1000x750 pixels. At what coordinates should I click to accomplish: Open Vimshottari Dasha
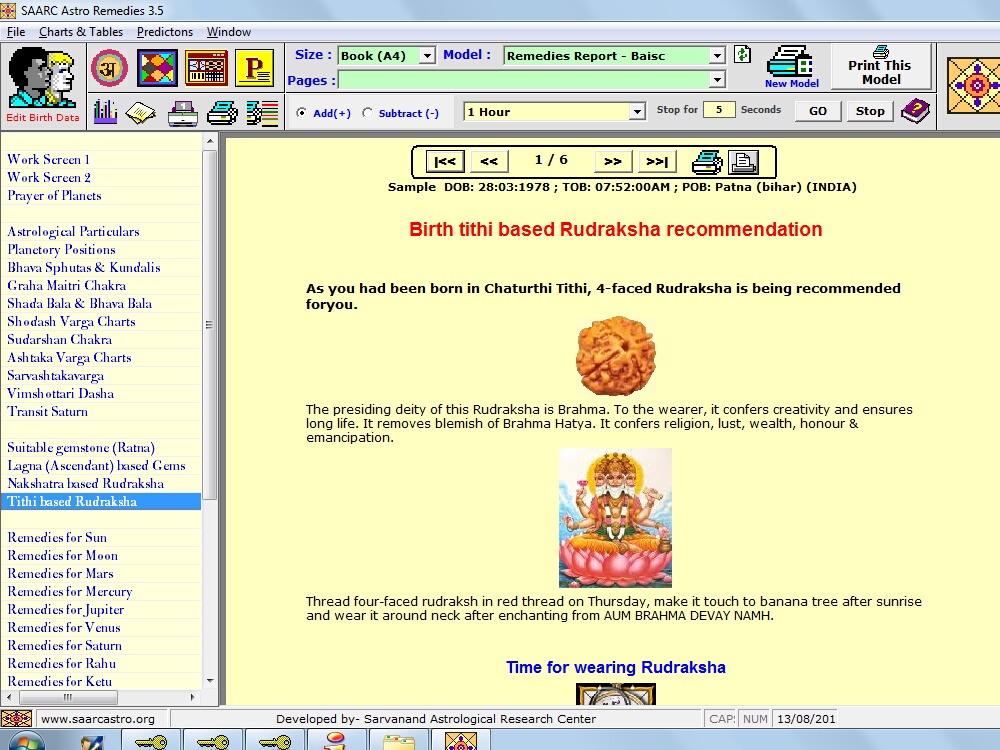(61, 393)
